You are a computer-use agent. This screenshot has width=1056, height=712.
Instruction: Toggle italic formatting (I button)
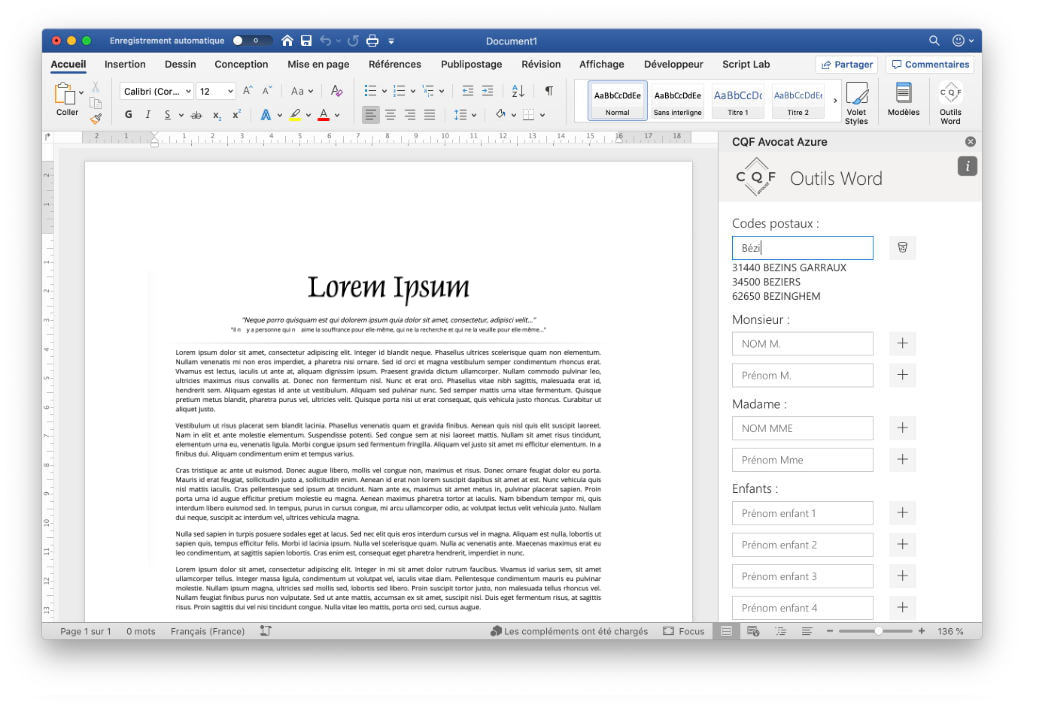point(148,114)
